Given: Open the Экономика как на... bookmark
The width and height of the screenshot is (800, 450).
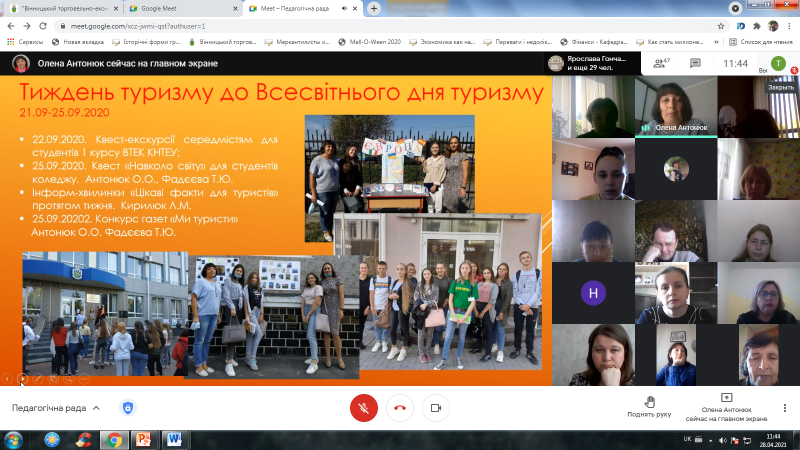Looking at the screenshot, I should [442, 42].
